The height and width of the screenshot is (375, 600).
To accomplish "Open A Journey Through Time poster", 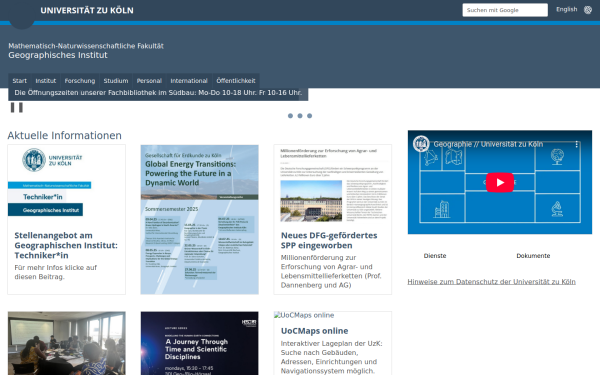I will click(199, 343).
